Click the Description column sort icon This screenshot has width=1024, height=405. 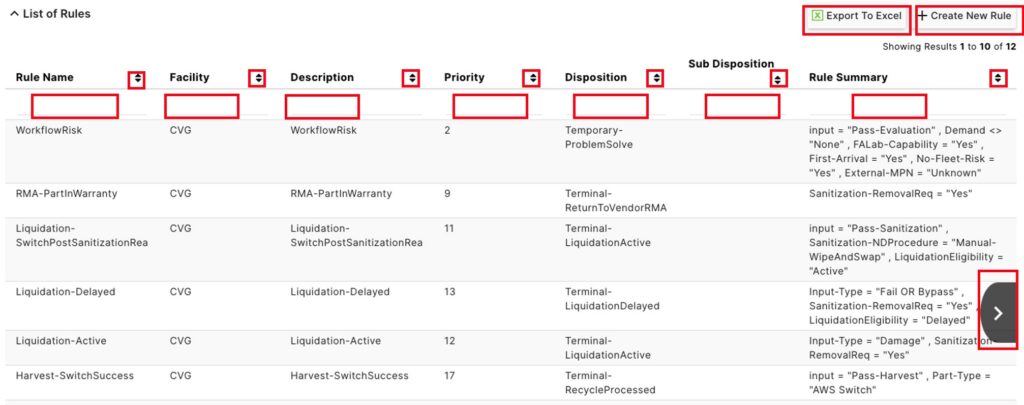[411, 78]
